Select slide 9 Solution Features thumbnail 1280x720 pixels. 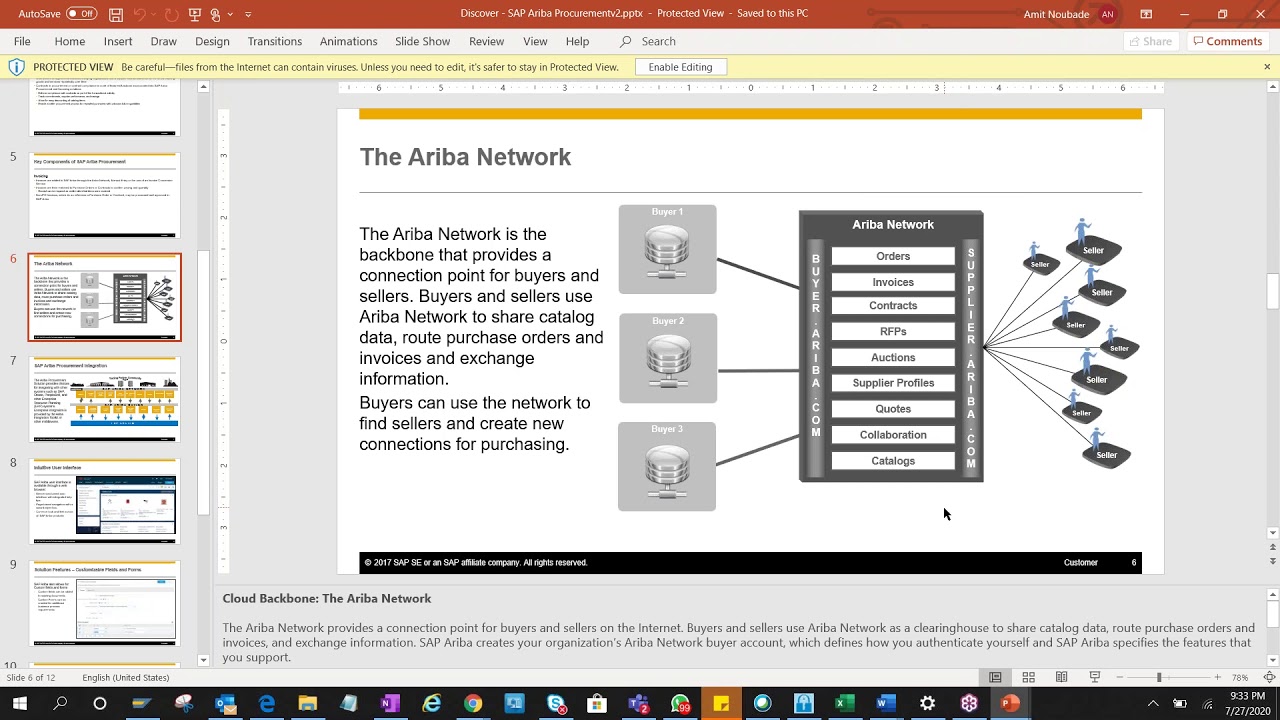point(105,603)
